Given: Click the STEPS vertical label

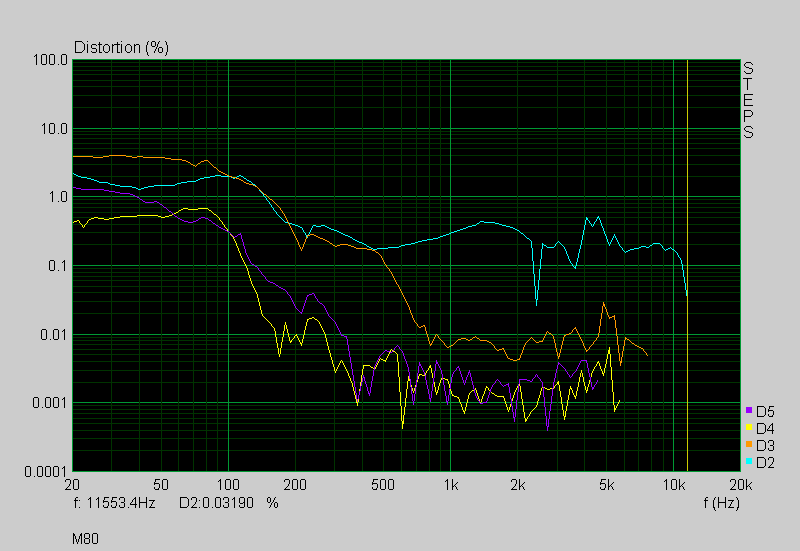Looking at the screenshot, I should click(x=748, y=100).
